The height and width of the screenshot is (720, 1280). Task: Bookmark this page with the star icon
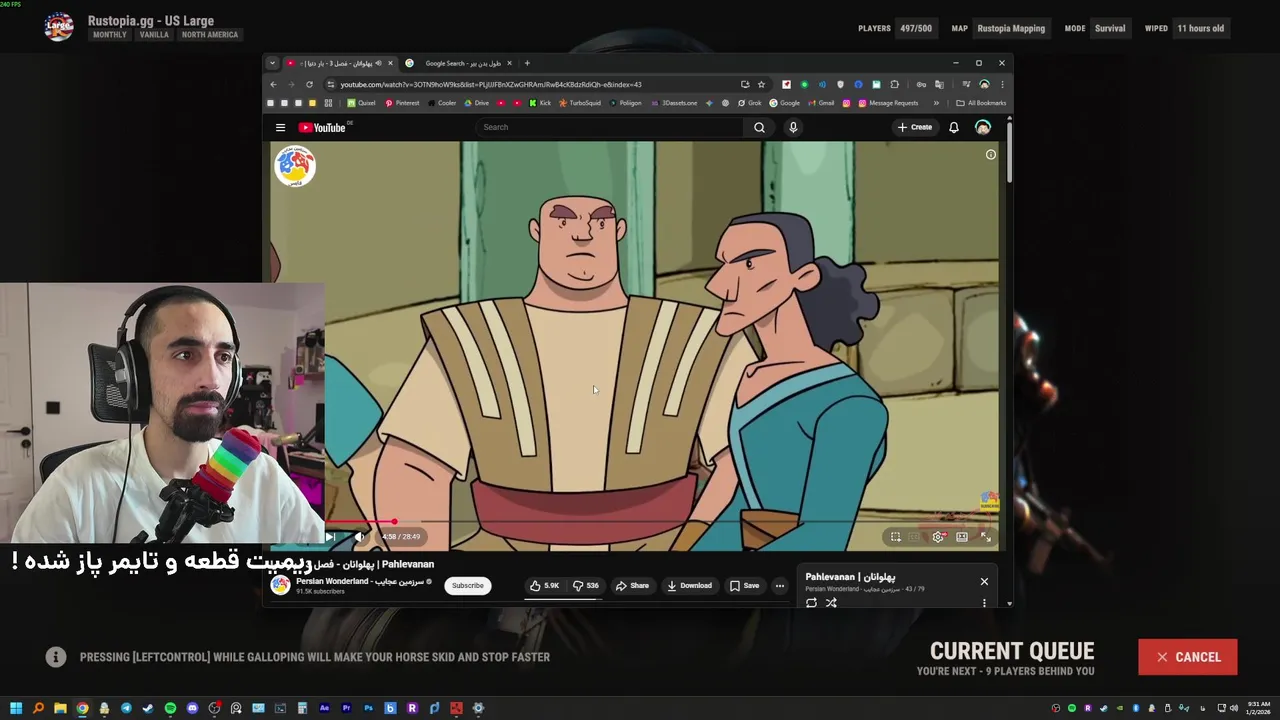click(x=761, y=84)
